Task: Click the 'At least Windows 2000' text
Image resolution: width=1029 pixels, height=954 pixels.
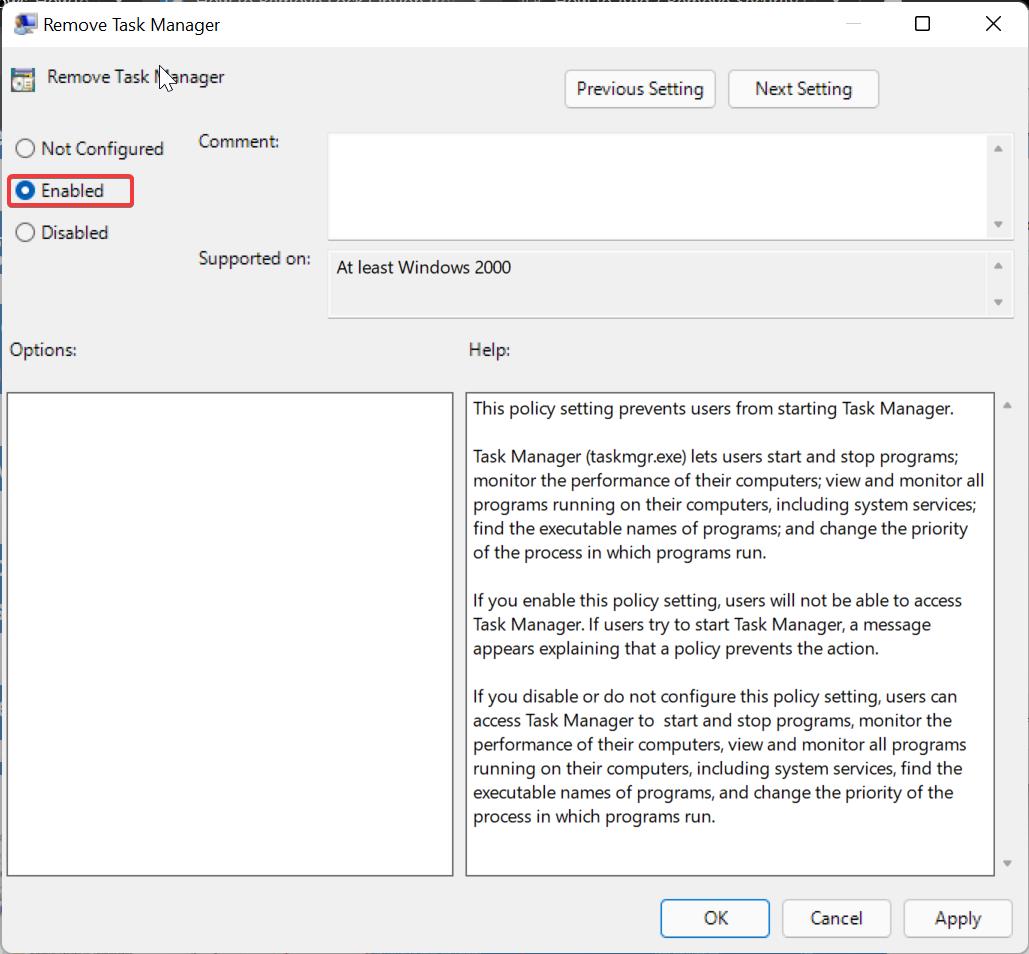Action: [423, 268]
